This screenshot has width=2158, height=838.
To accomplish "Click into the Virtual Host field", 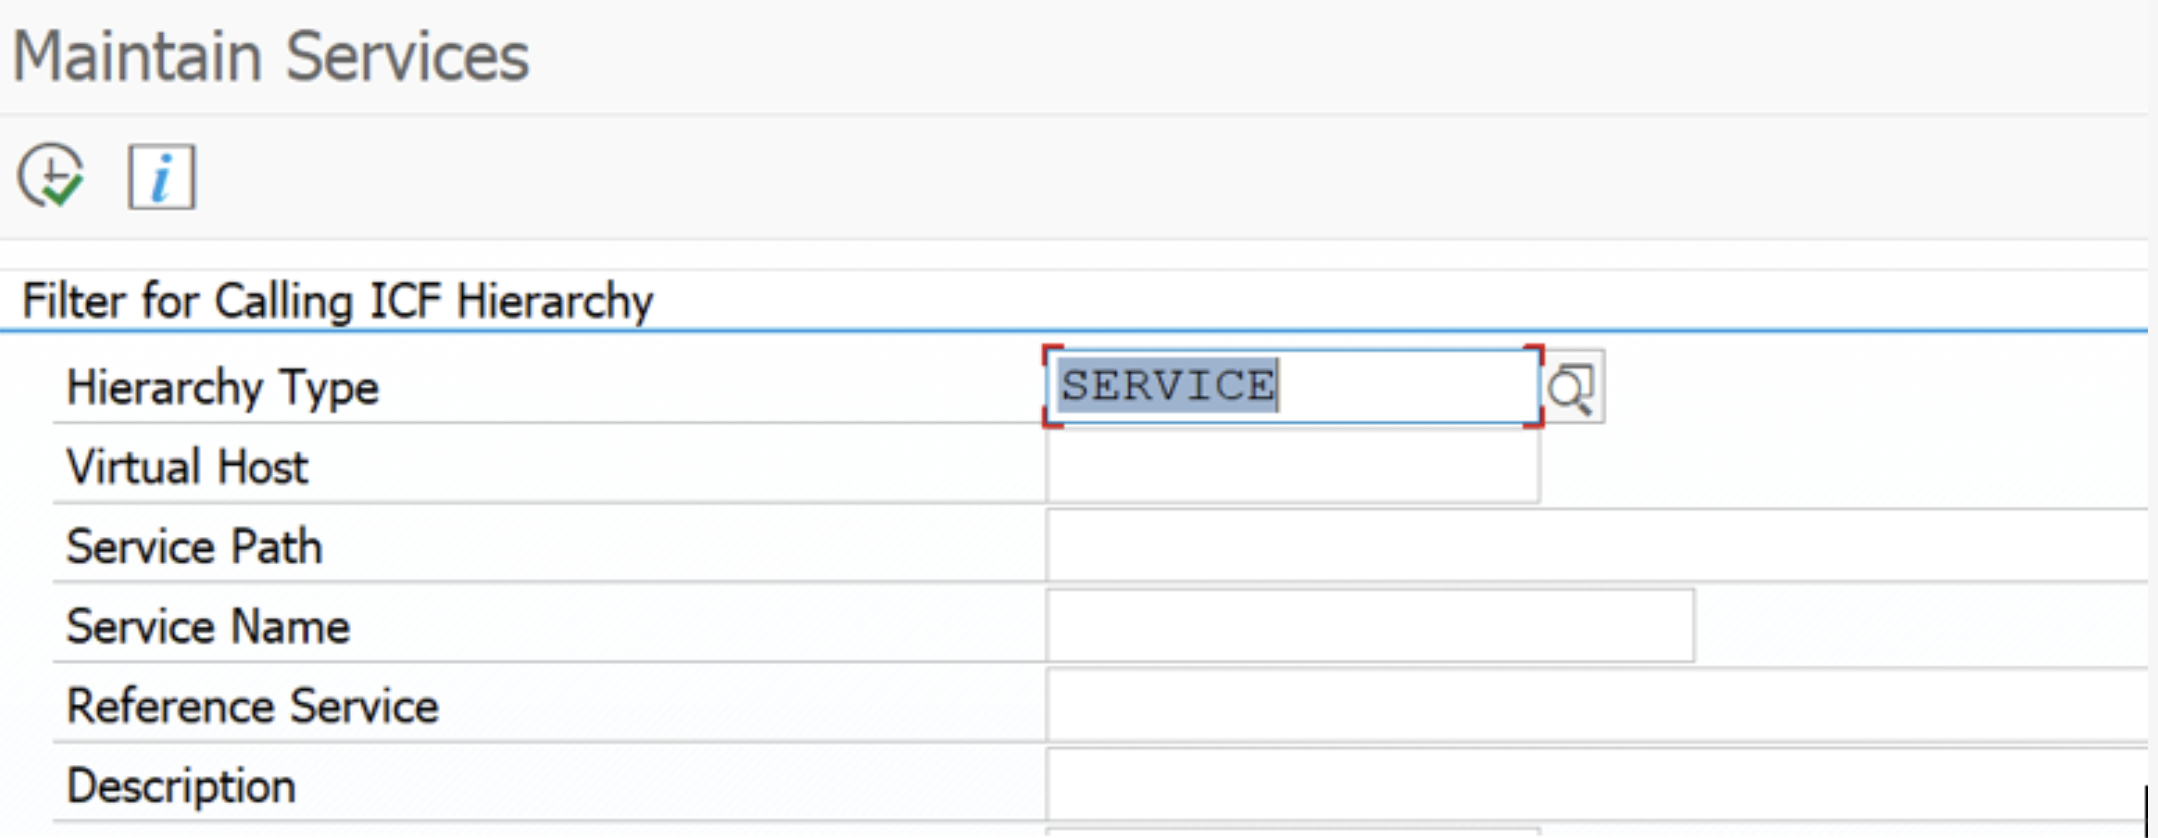I will [x=1292, y=467].
